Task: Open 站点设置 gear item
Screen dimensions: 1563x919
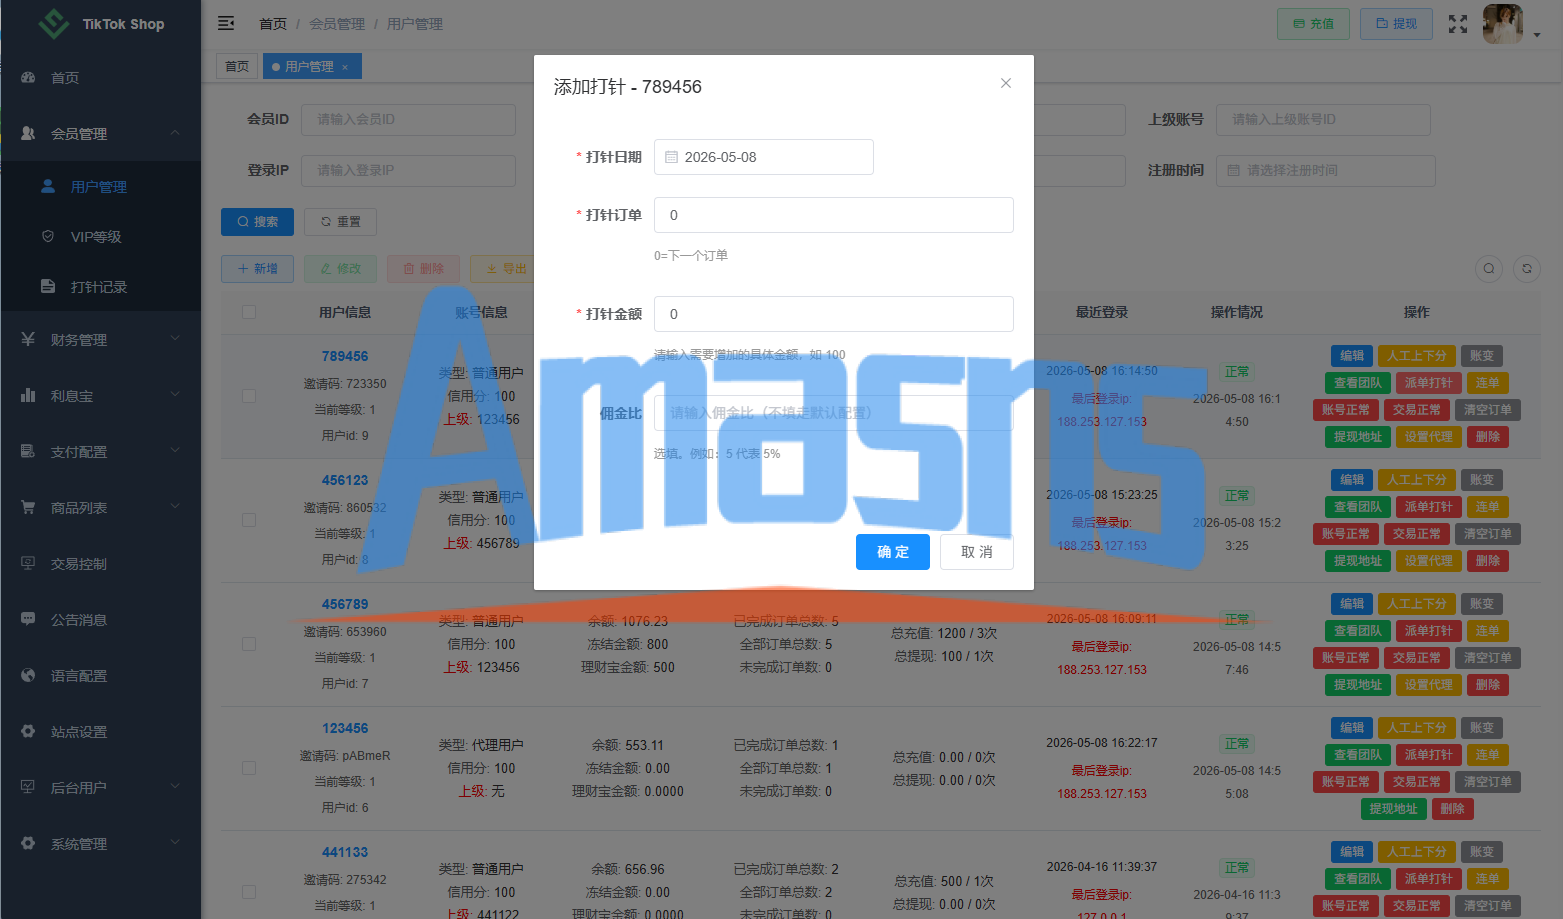Action: coord(100,731)
